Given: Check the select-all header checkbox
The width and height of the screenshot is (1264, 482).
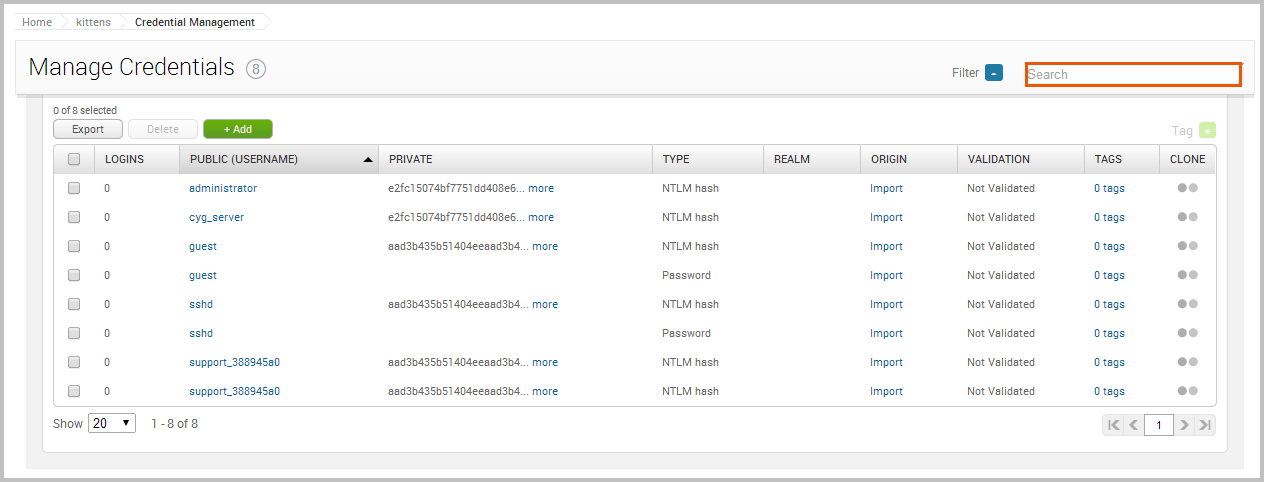Looking at the screenshot, I should tap(74, 159).
